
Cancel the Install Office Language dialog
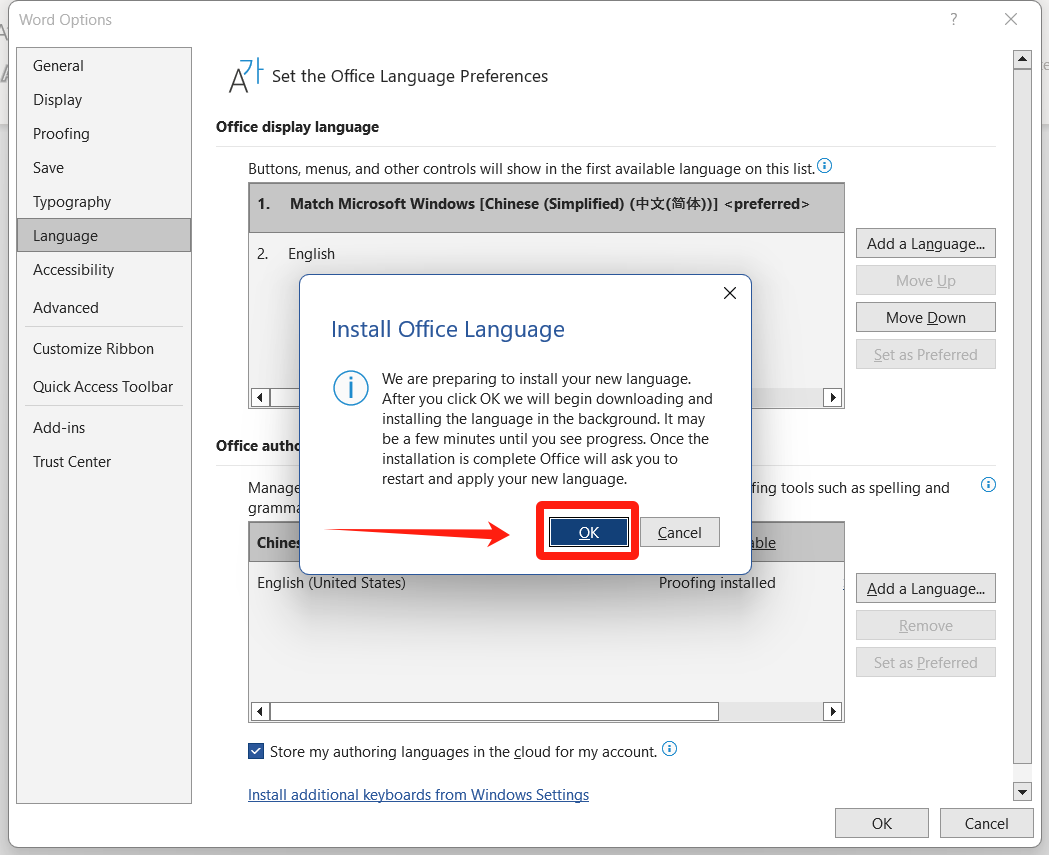[x=679, y=533]
